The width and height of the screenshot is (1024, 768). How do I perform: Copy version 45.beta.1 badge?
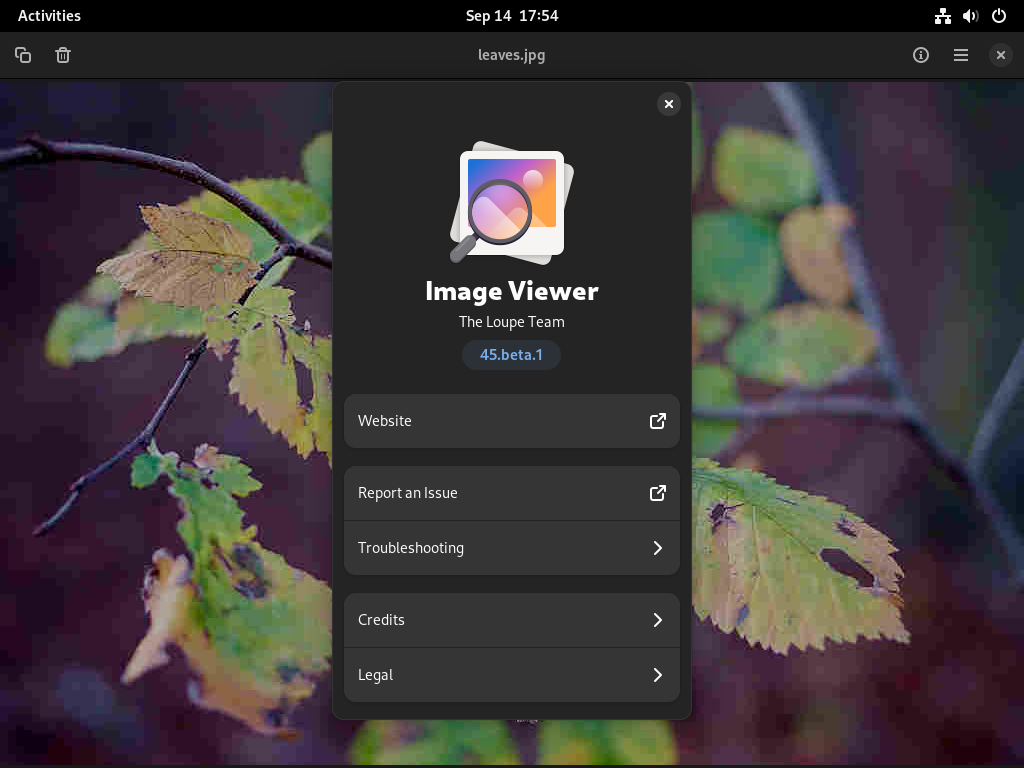(x=511, y=355)
